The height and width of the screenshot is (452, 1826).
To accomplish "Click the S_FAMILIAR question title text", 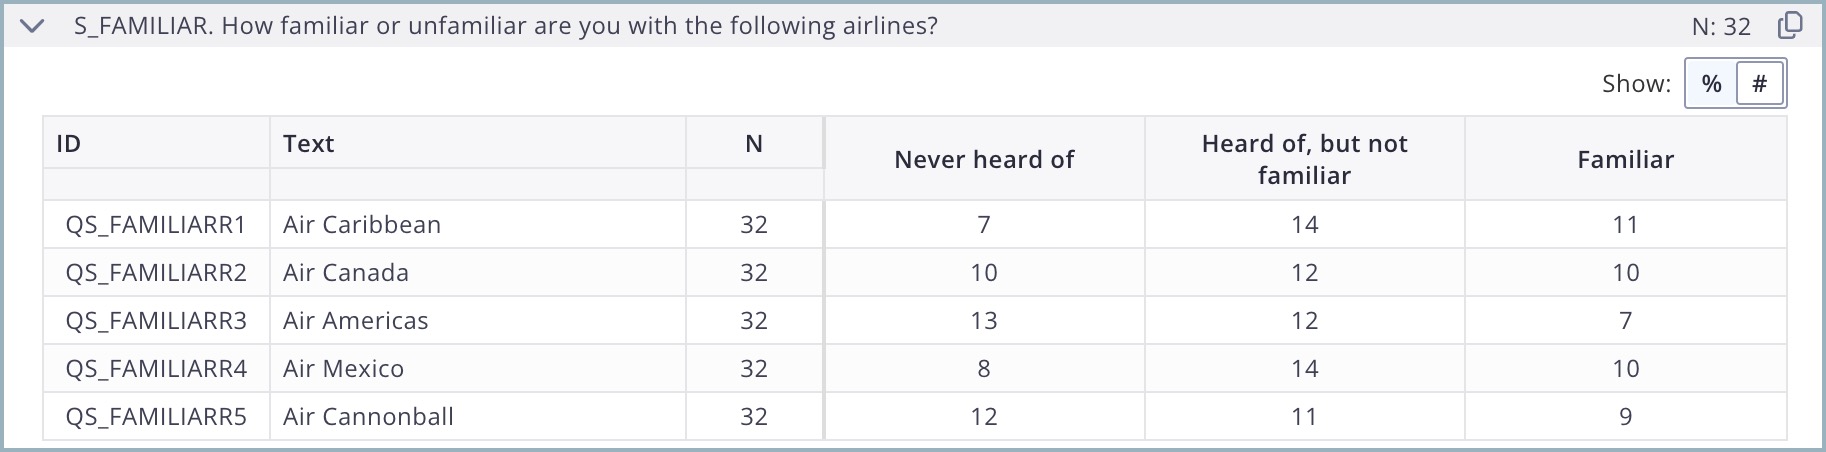I will pos(506,25).
